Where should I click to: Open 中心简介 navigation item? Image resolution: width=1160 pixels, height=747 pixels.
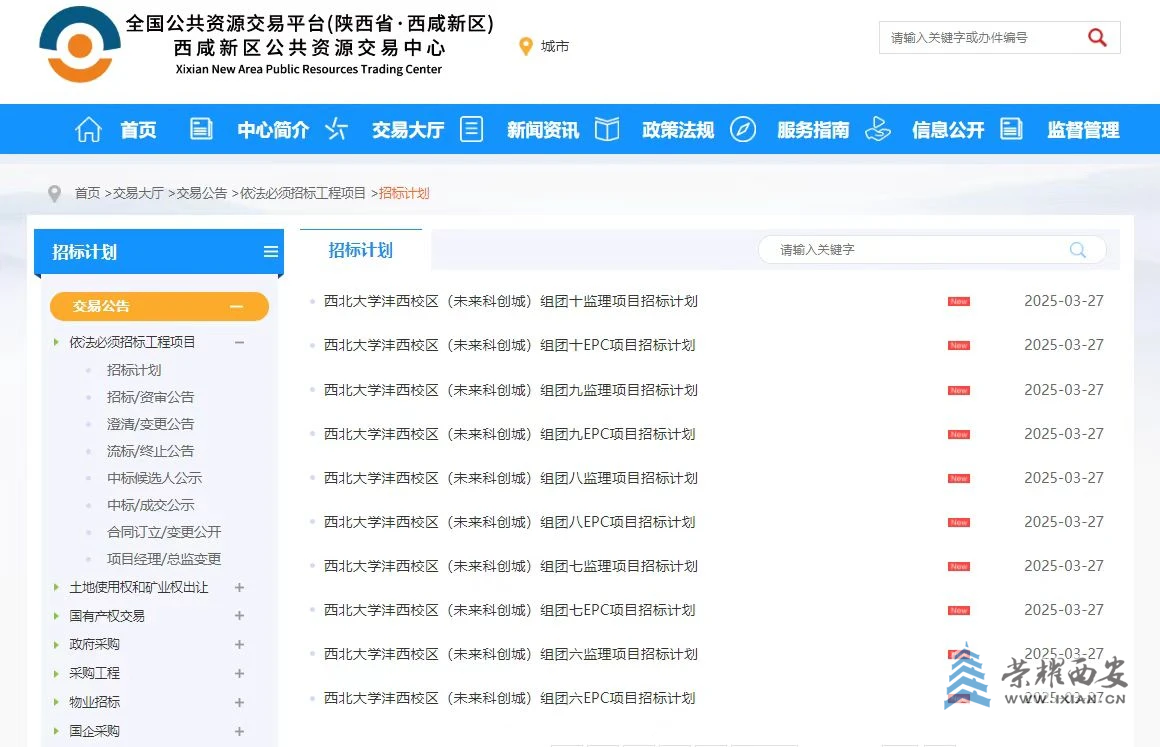[x=273, y=130]
